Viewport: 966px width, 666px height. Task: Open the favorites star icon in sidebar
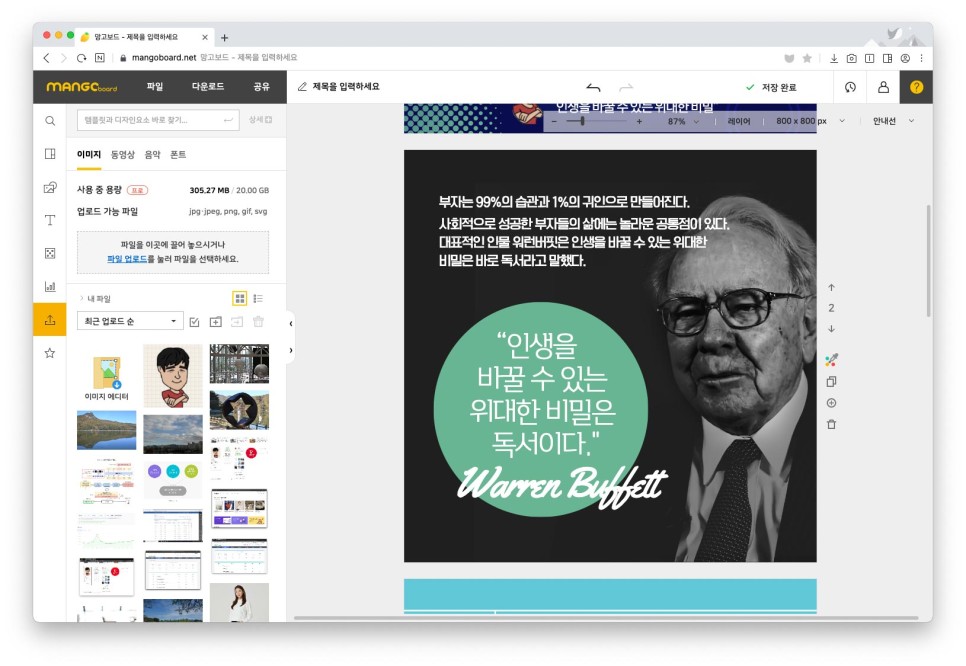point(49,350)
